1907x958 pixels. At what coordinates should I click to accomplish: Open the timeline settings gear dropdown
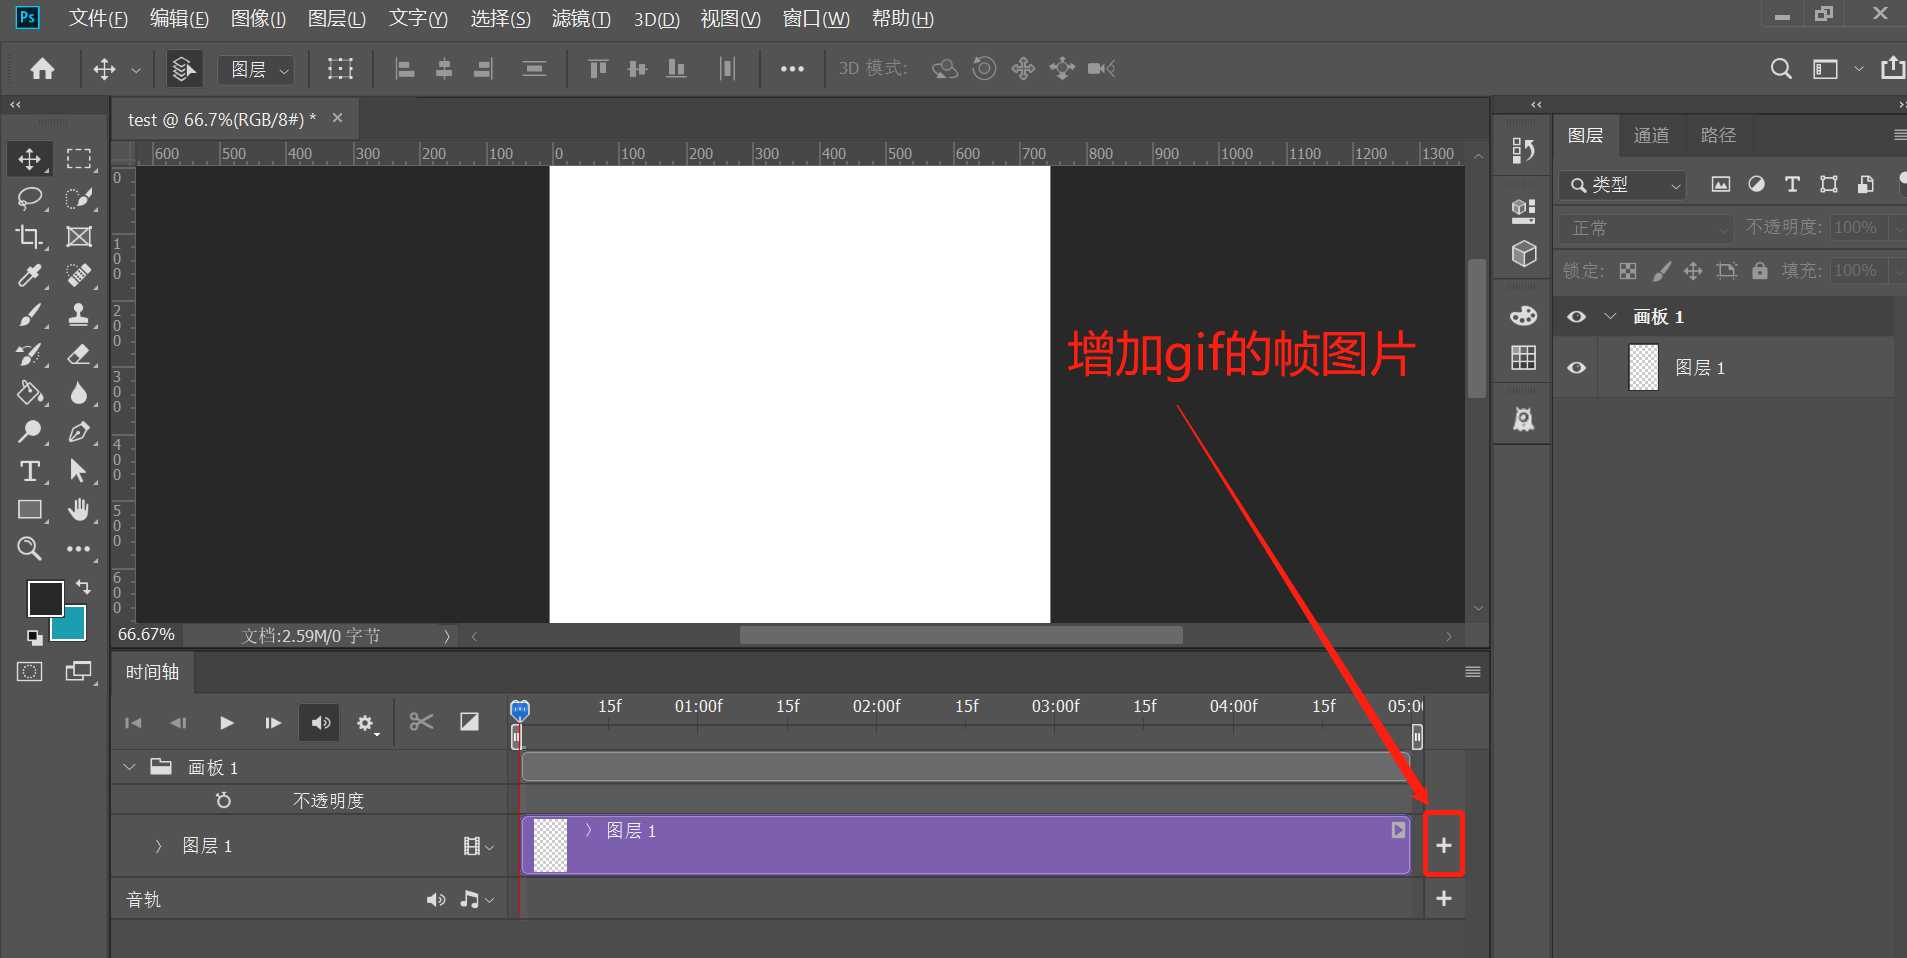pos(367,724)
